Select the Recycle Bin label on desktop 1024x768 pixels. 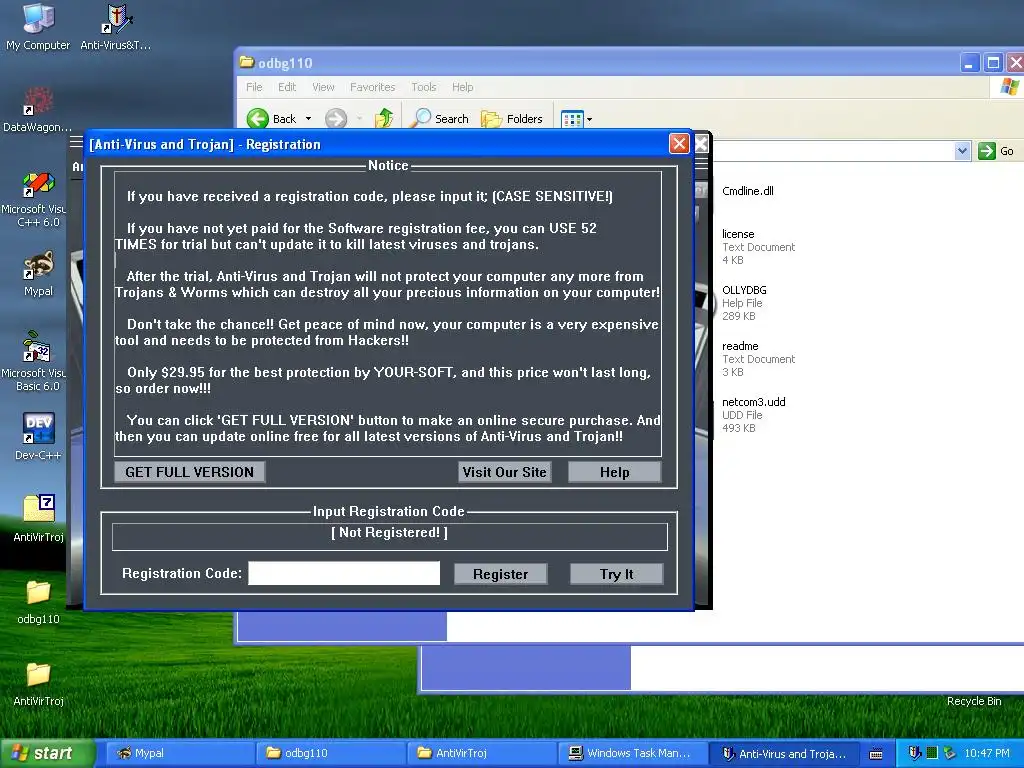pyautogui.click(x=974, y=701)
